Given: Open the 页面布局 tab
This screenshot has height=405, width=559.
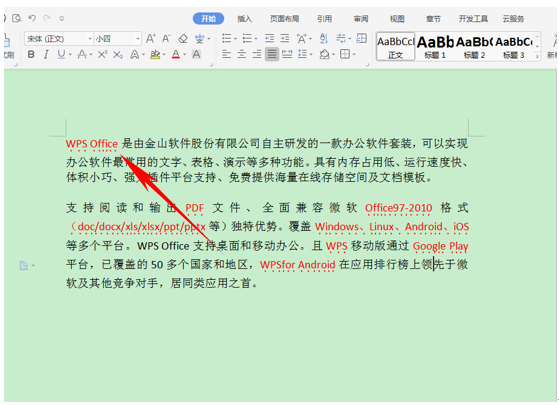Looking at the screenshot, I should click(284, 19).
